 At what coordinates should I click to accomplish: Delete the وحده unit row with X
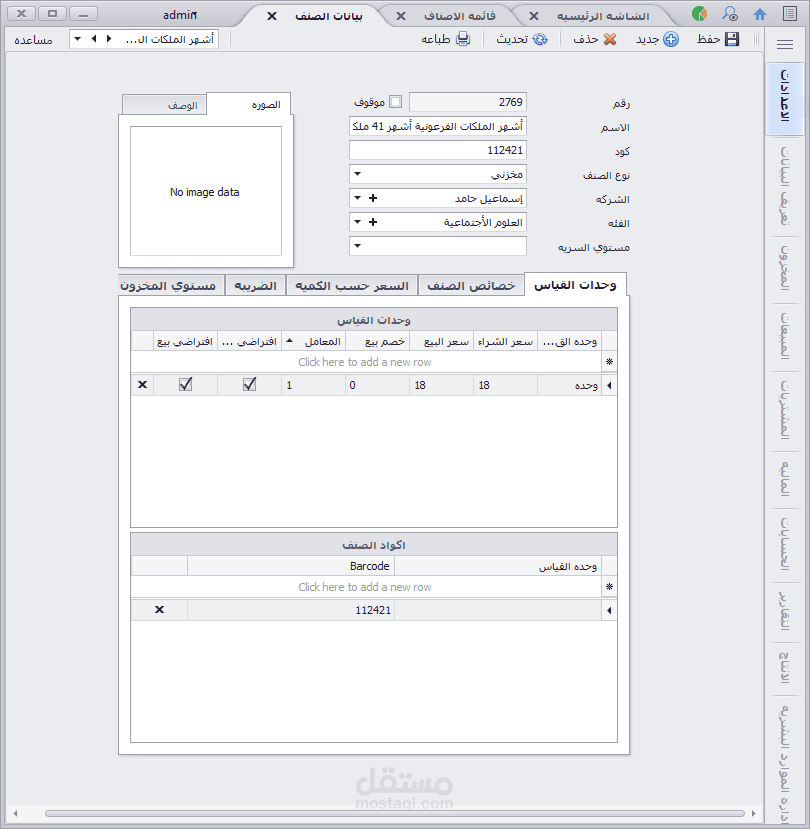coord(142,385)
